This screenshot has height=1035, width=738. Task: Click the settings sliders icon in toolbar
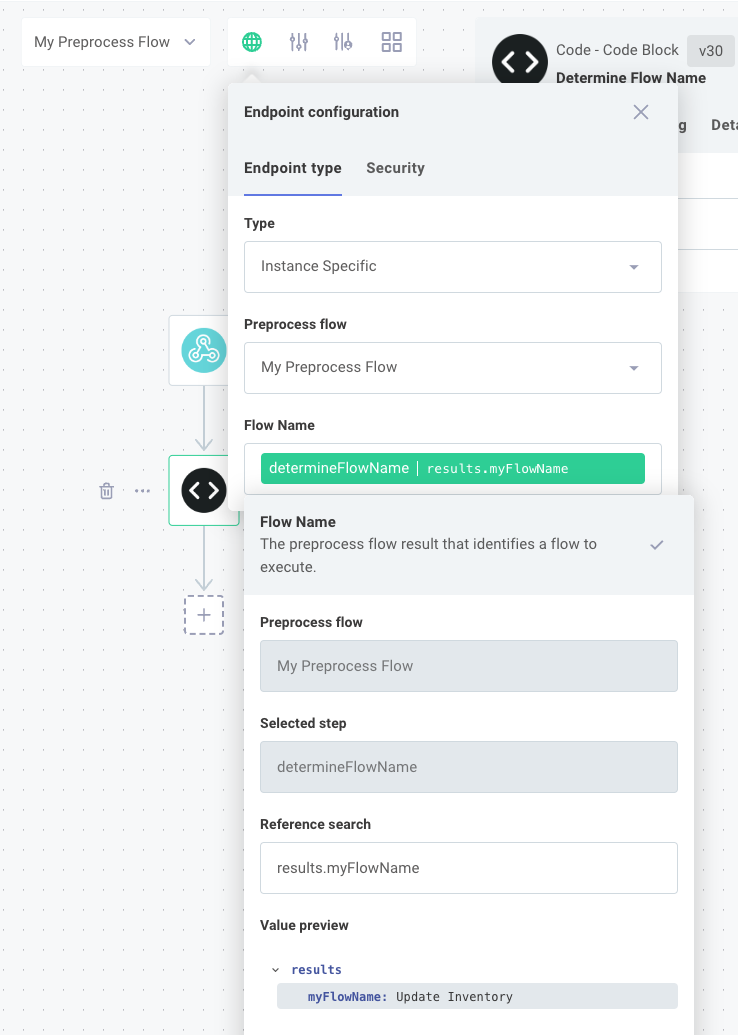(298, 42)
